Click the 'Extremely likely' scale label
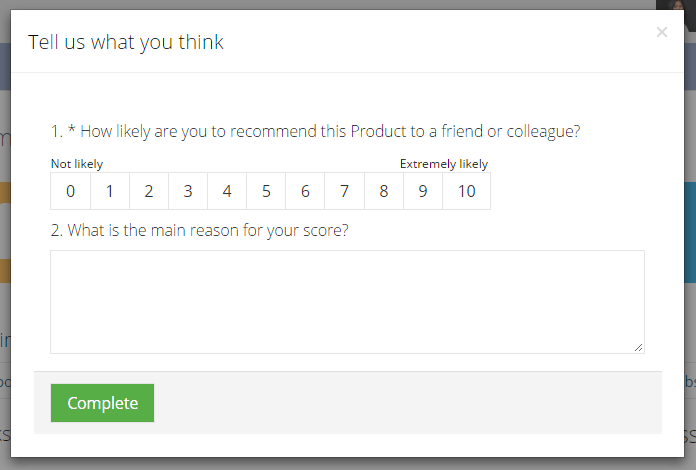 [444, 164]
